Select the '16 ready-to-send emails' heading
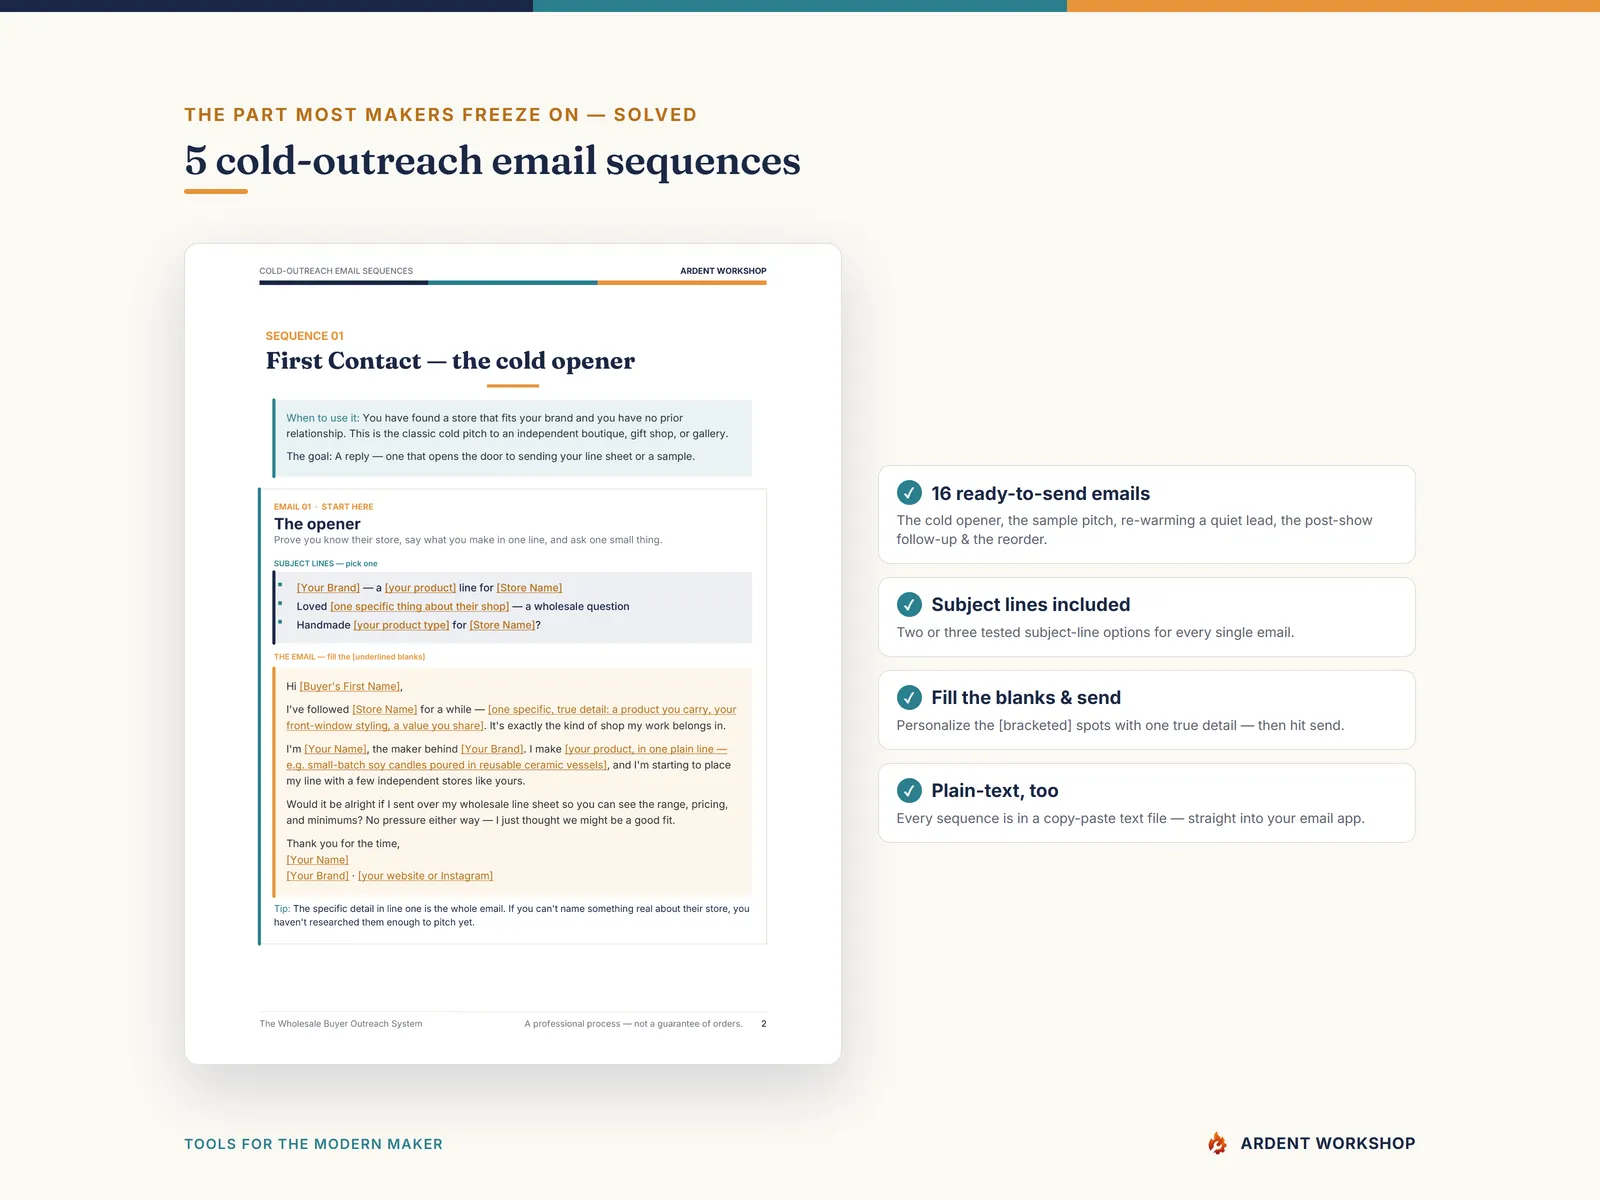Viewport: 1600px width, 1200px height. pos(1040,493)
